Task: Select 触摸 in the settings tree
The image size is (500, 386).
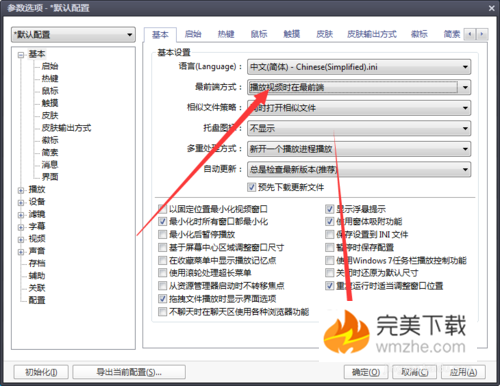Action: click(50, 103)
